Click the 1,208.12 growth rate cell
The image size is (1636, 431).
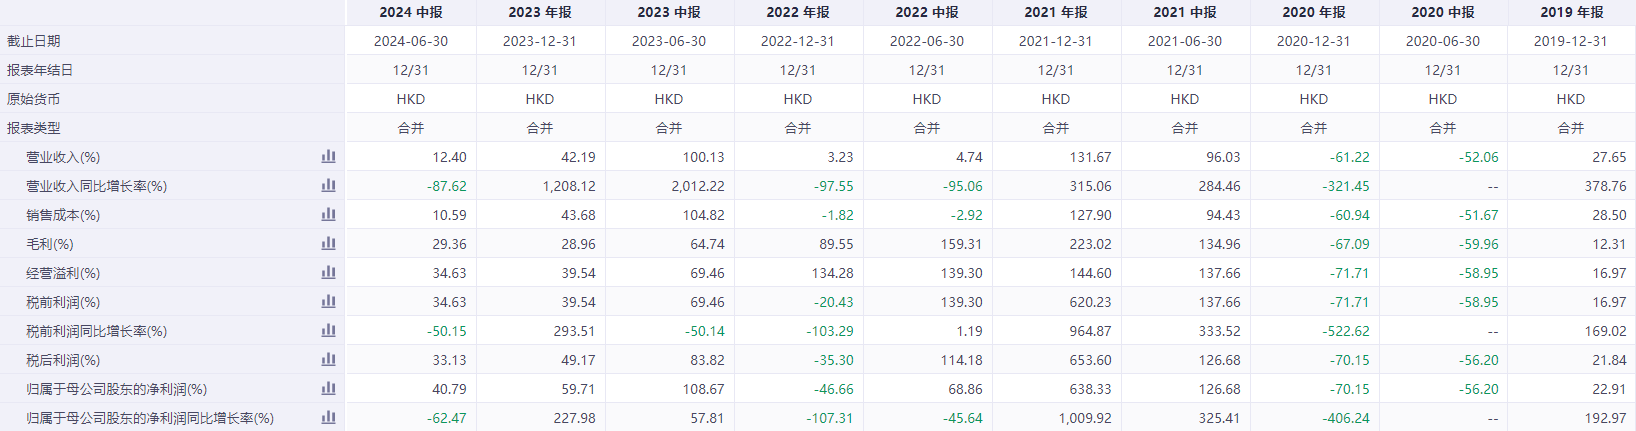coord(569,186)
